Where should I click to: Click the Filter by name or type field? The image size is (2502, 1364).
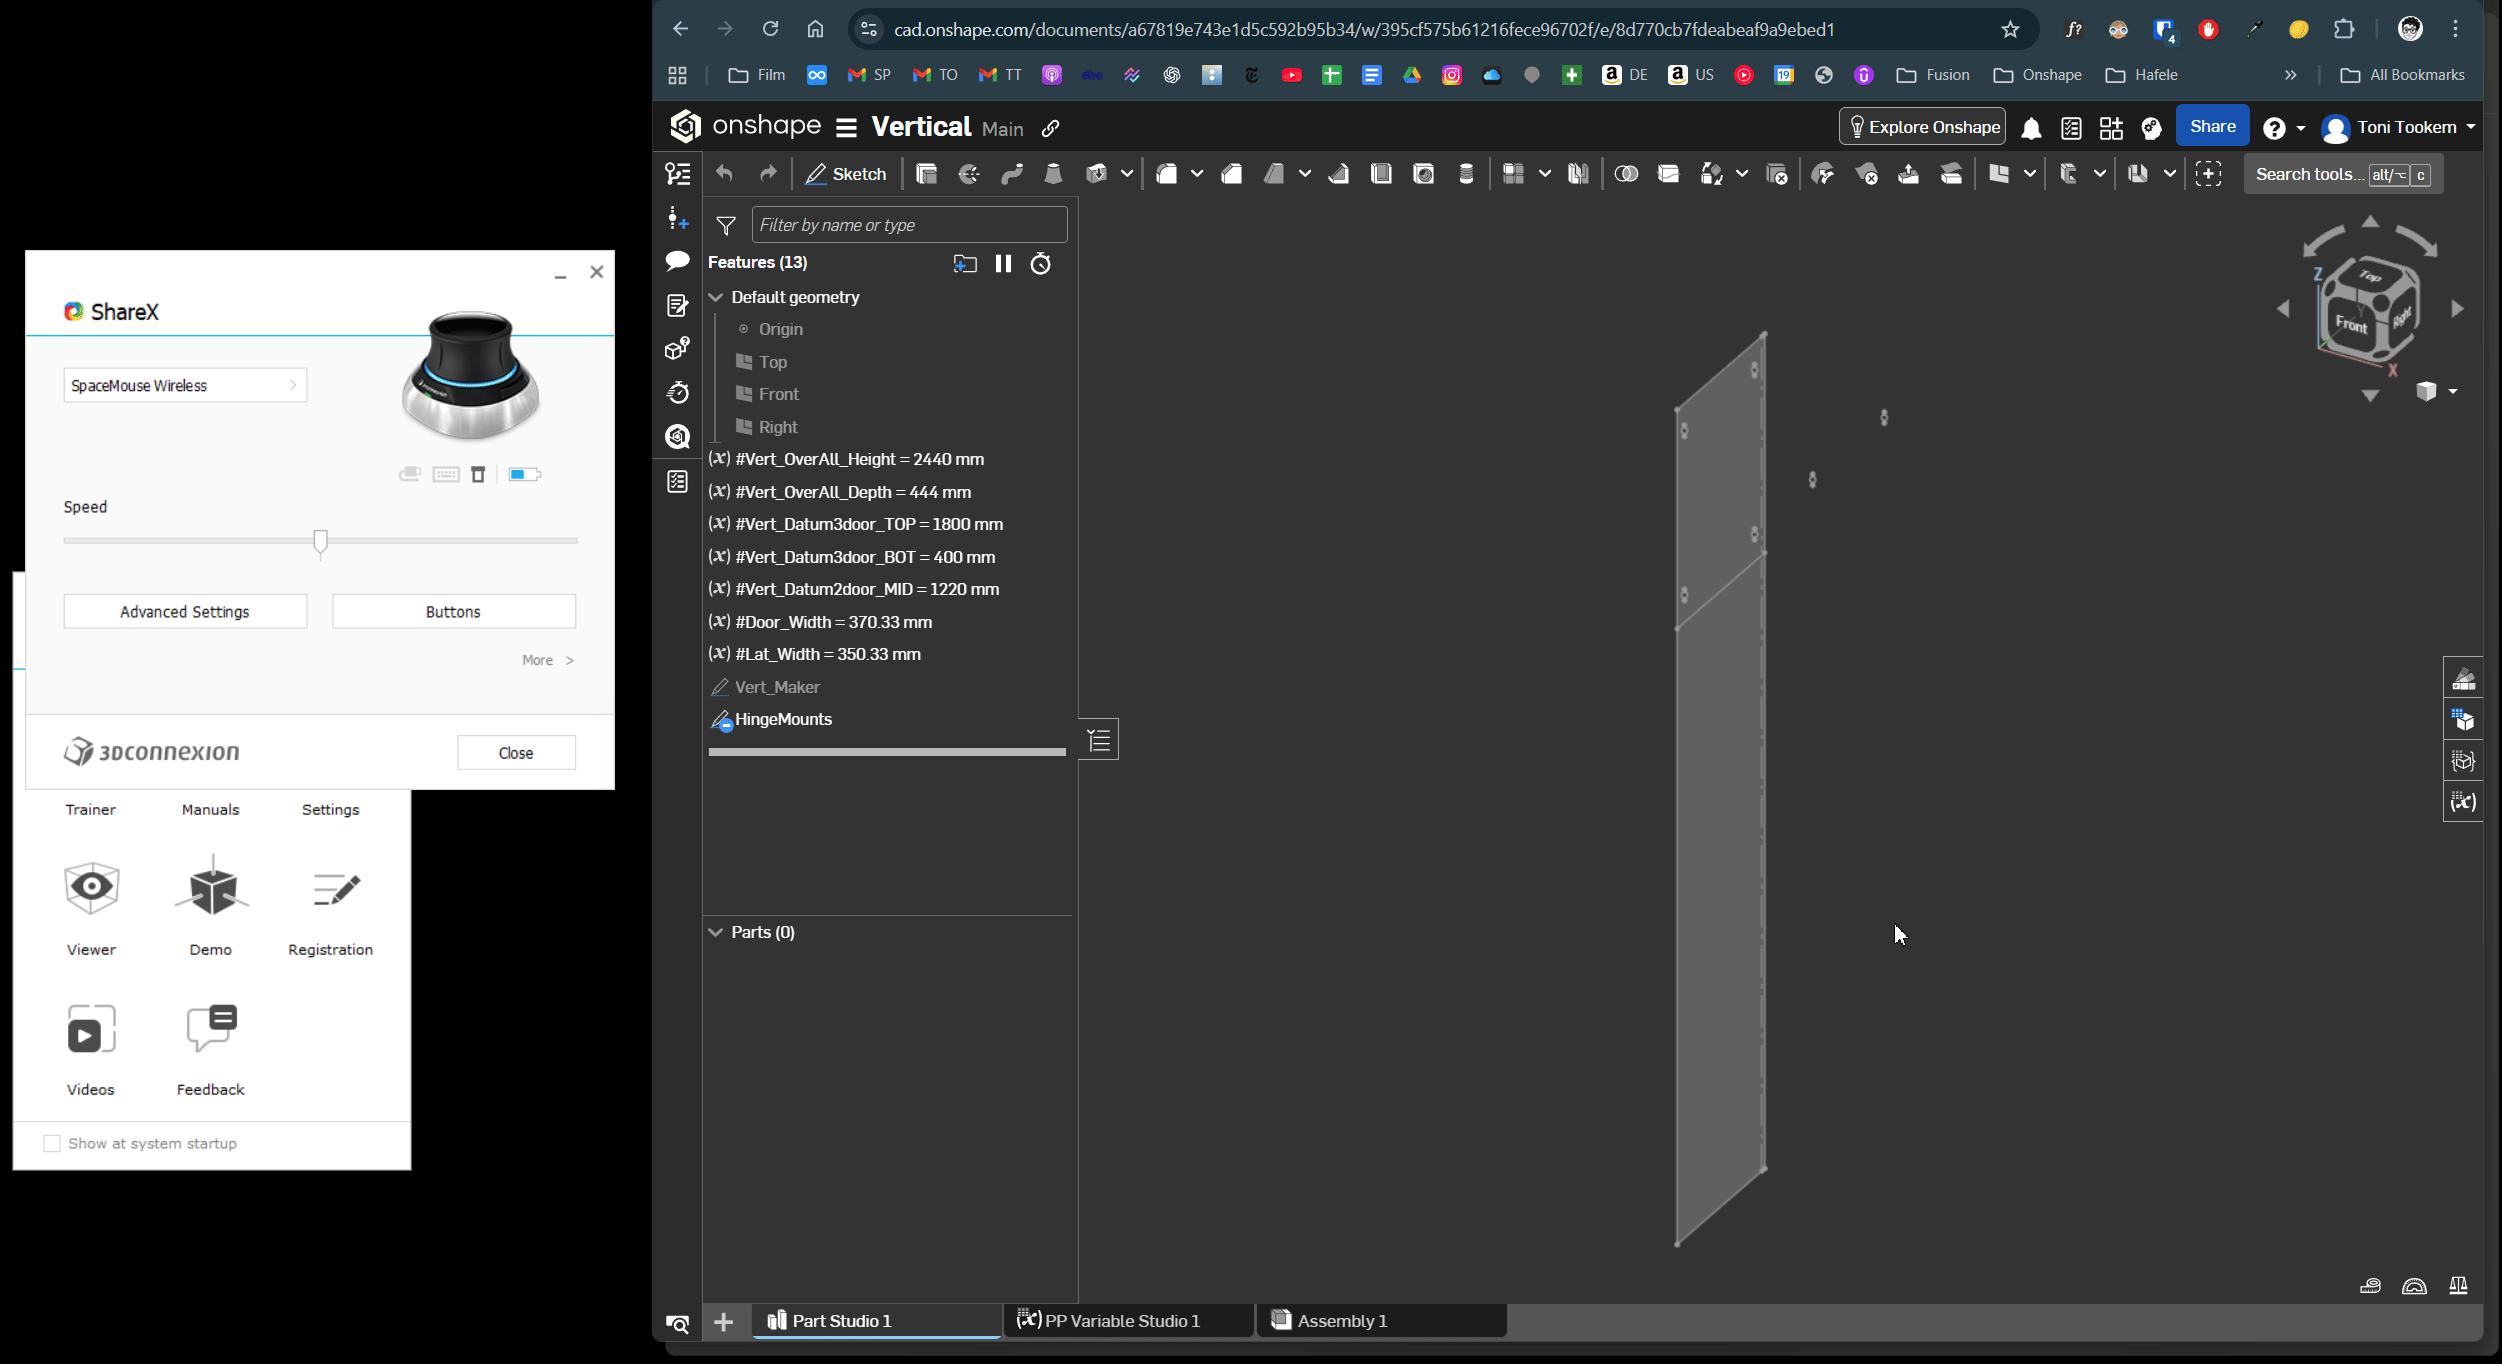click(908, 225)
